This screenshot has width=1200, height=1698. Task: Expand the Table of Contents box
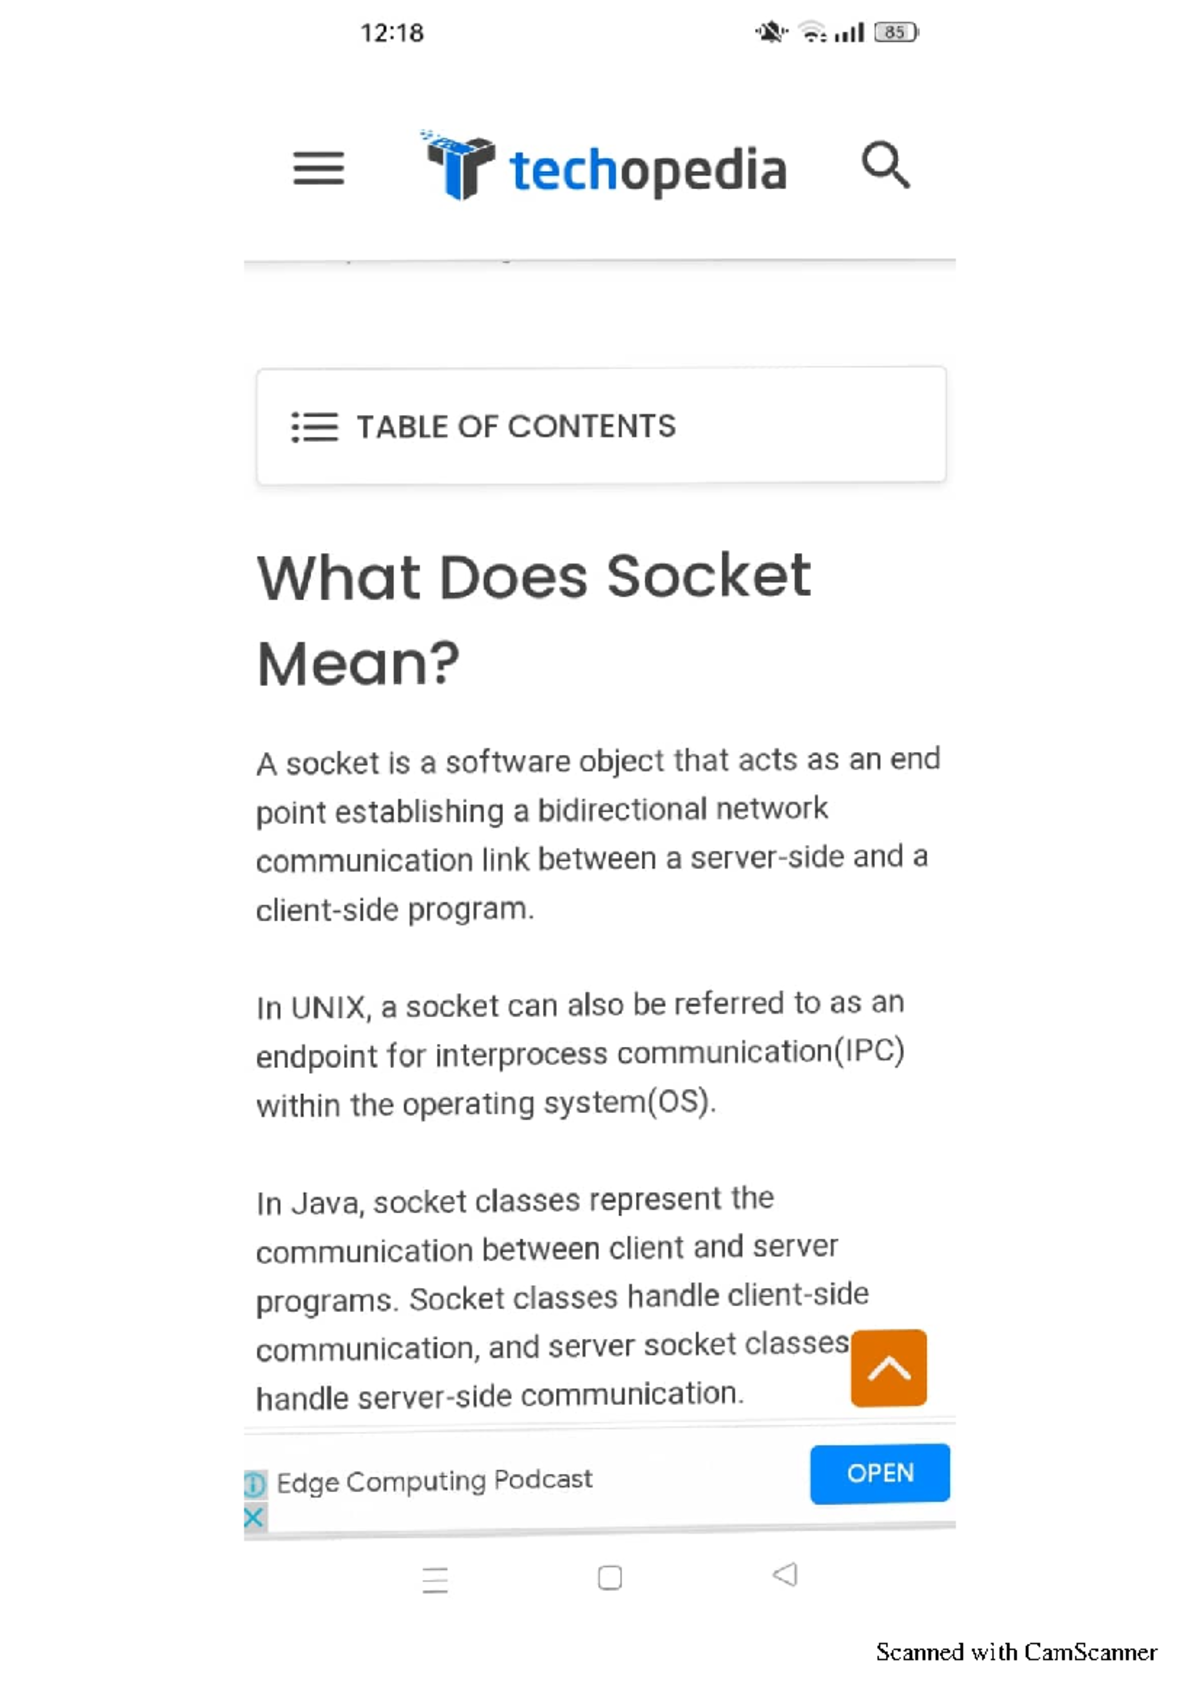tap(601, 426)
